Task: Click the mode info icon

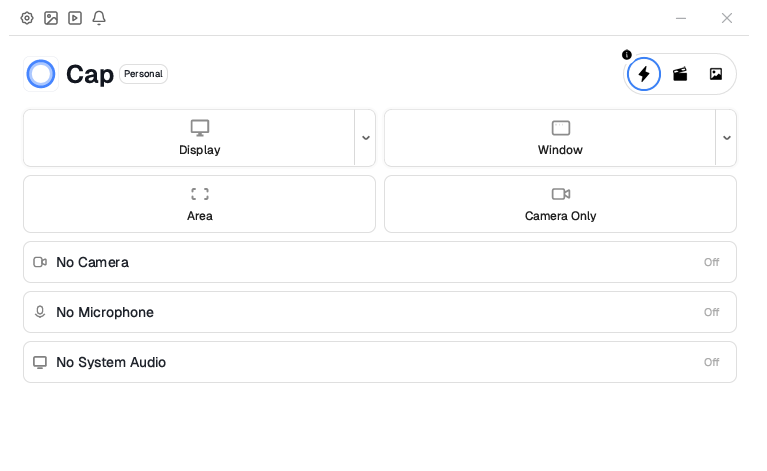Action: point(627,55)
